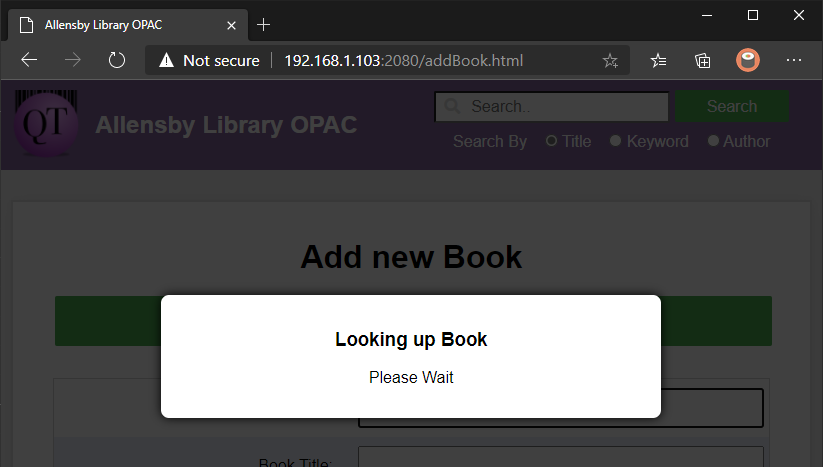
Task: Open the browser profile avatar
Action: (x=747, y=60)
